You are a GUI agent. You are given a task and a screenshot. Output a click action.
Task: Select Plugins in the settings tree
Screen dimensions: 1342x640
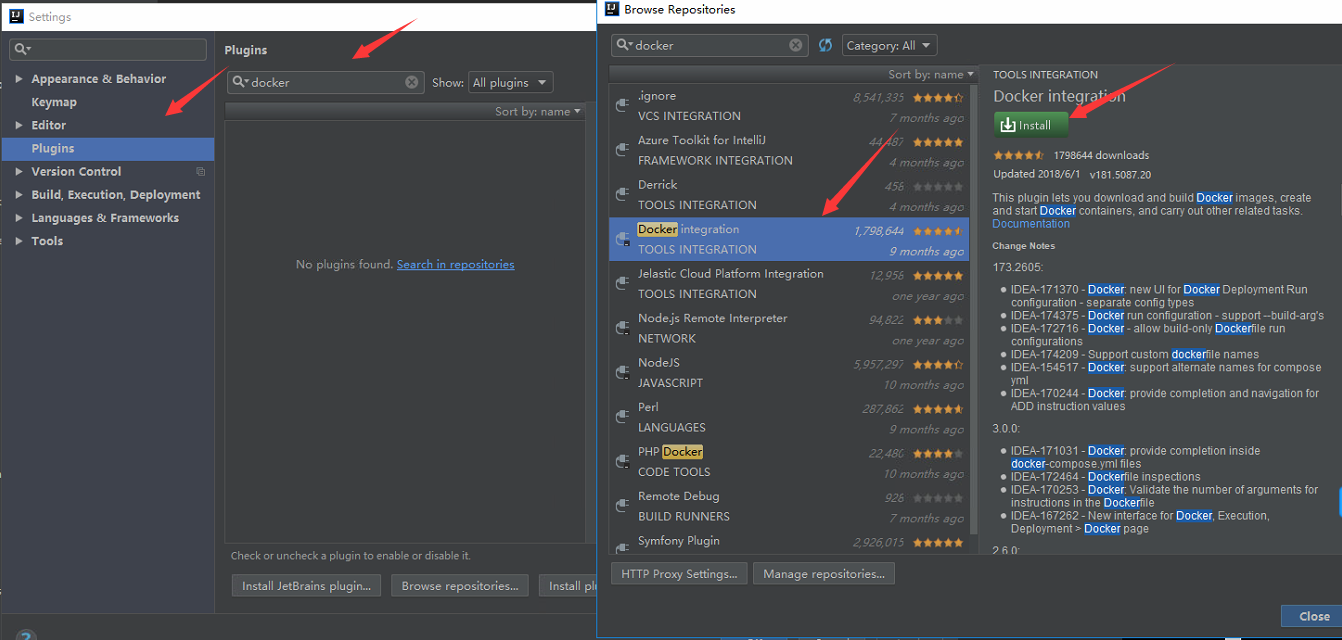click(x=108, y=148)
